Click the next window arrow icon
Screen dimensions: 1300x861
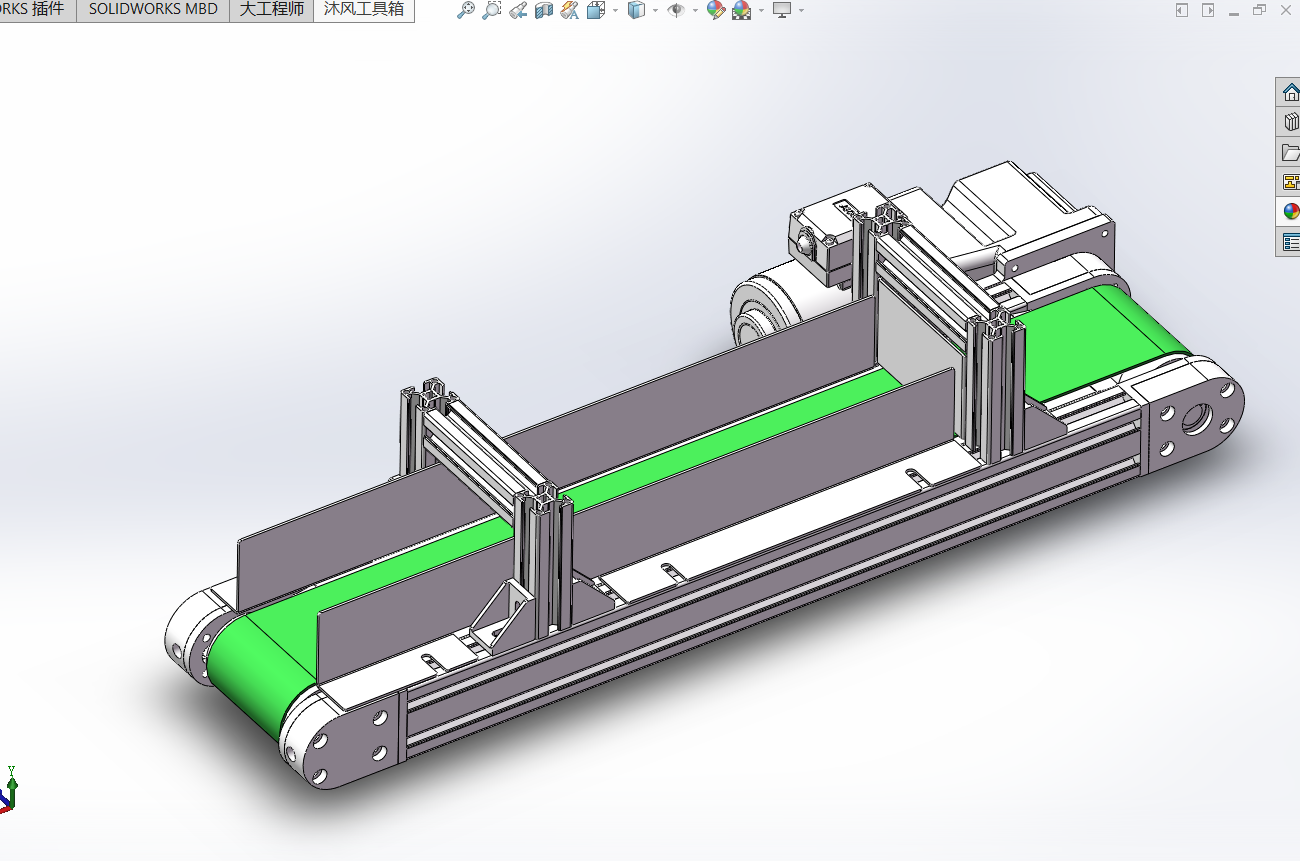(x=1208, y=10)
